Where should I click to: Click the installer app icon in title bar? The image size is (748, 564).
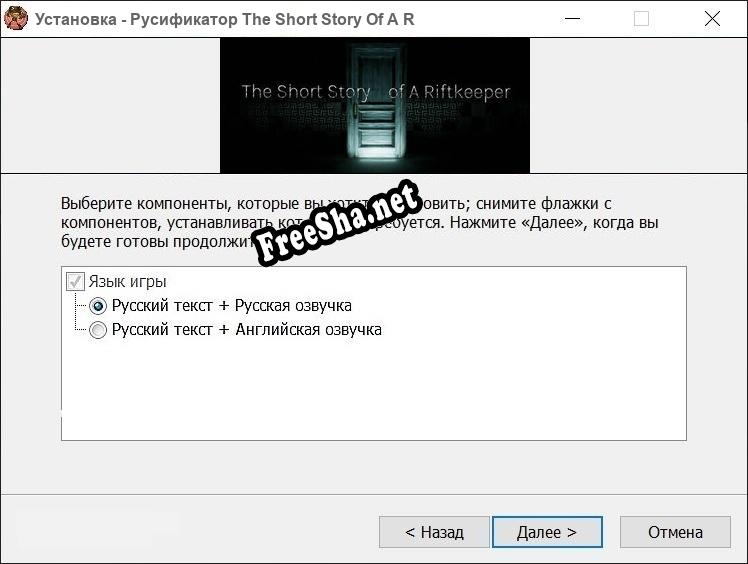16,19
